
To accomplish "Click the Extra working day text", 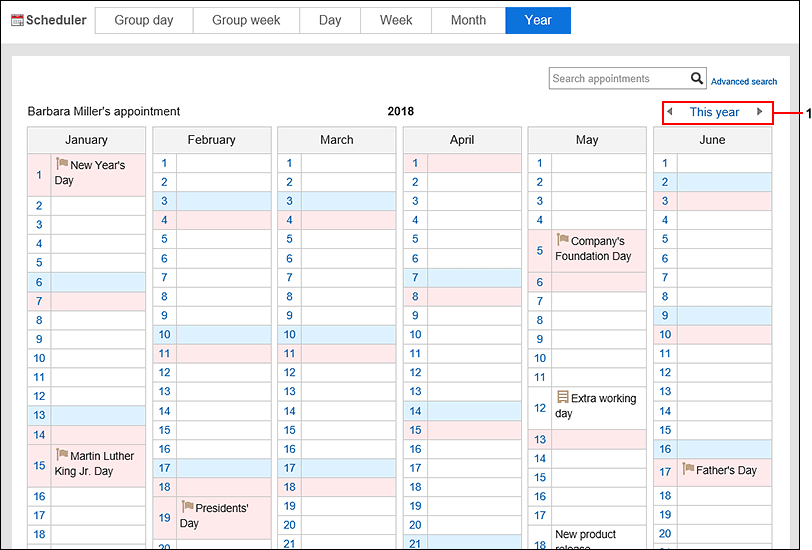I will click(x=596, y=406).
